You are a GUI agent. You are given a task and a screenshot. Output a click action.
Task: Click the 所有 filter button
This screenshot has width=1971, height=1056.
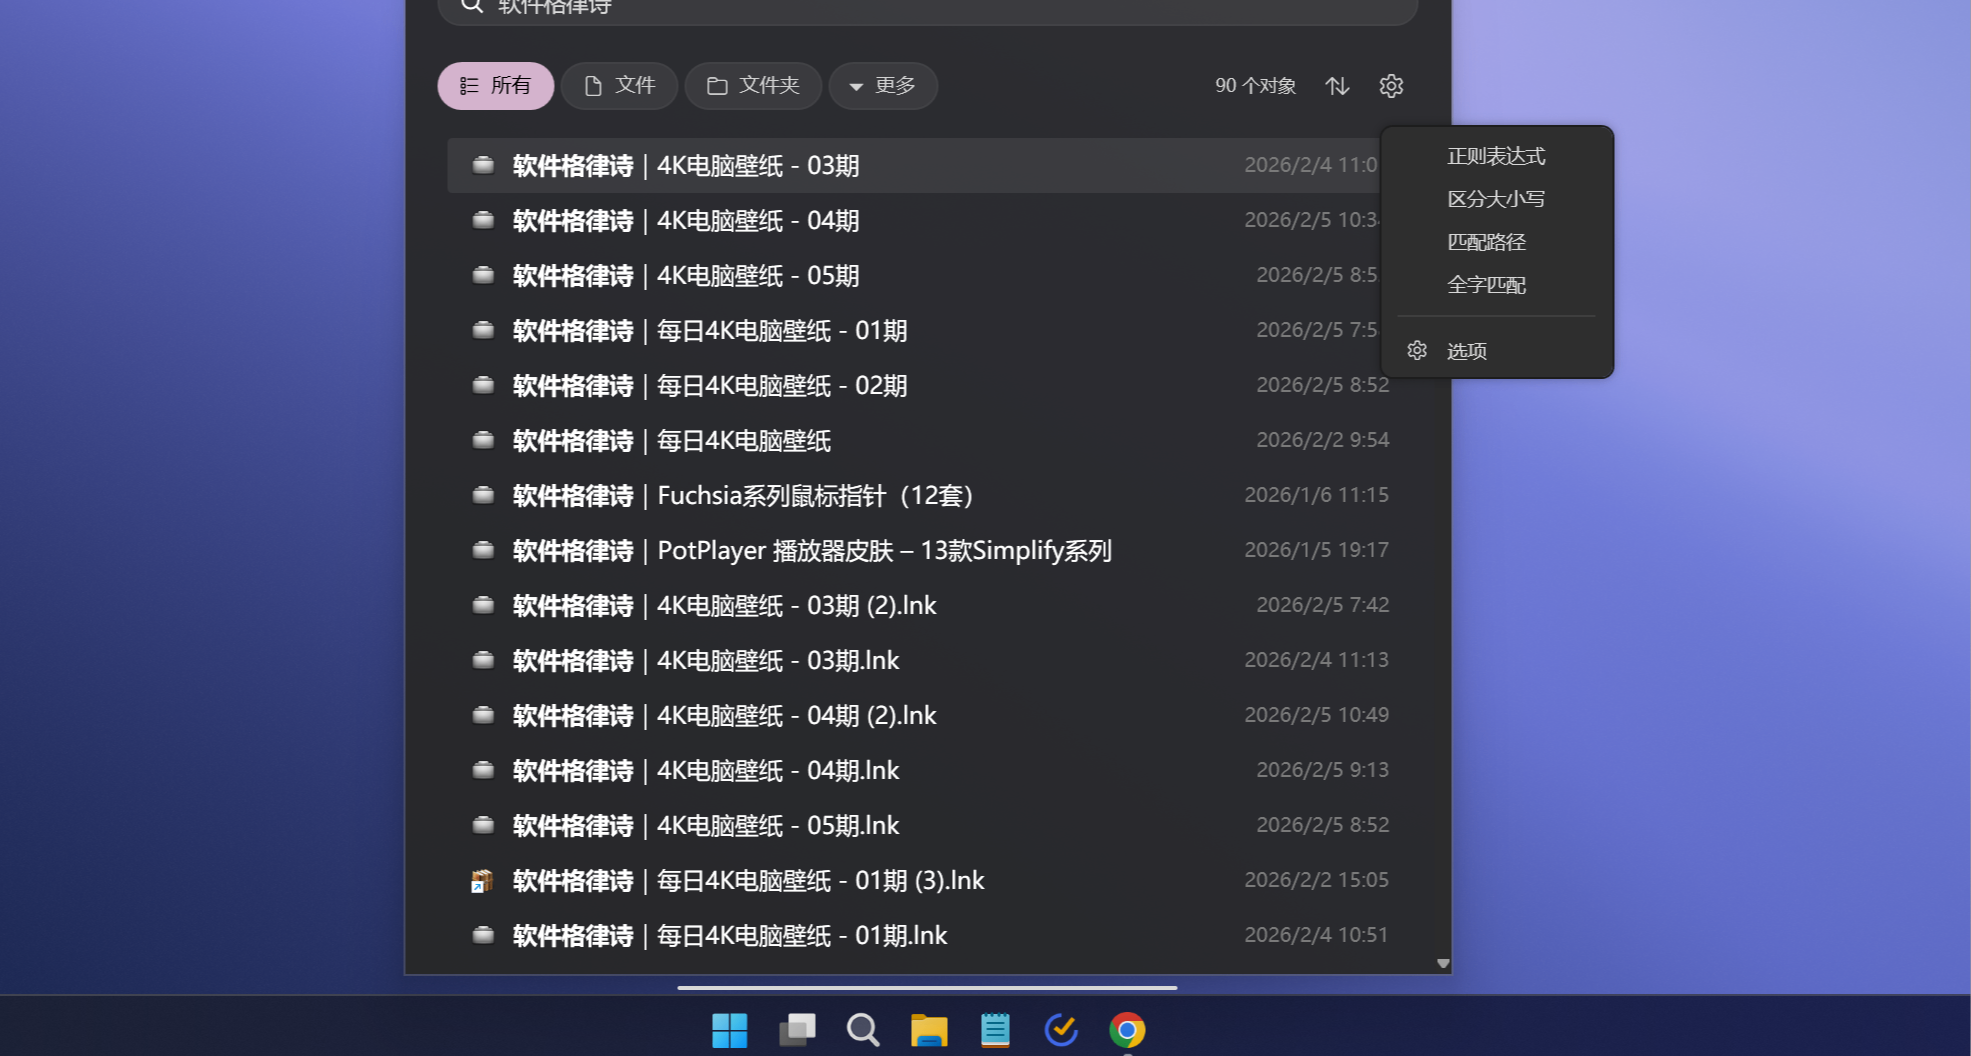(495, 86)
